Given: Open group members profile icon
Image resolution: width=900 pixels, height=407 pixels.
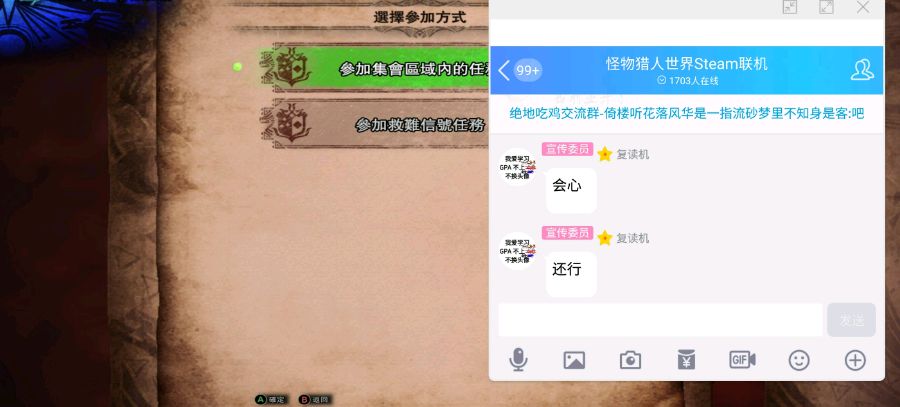Looking at the screenshot, I should pyautogui.click(x=862, y=69).
